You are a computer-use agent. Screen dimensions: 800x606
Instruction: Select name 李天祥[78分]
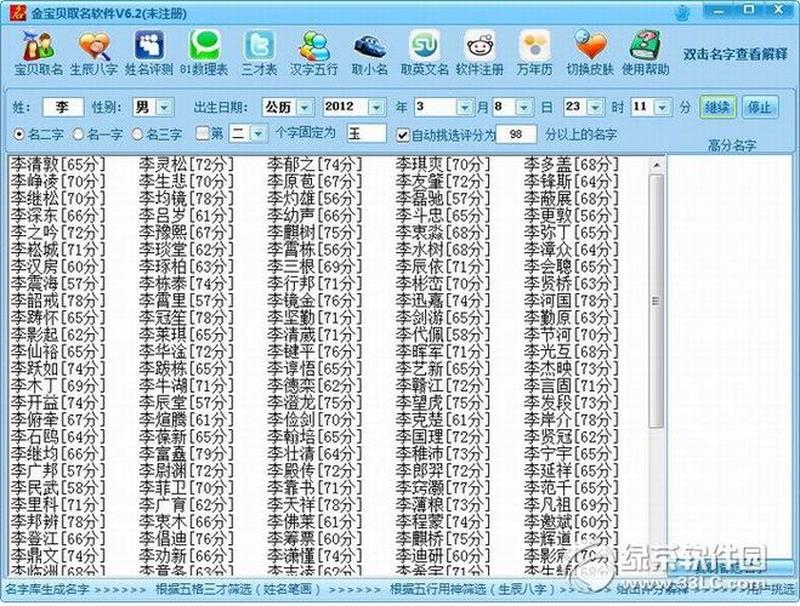[314, 504]
